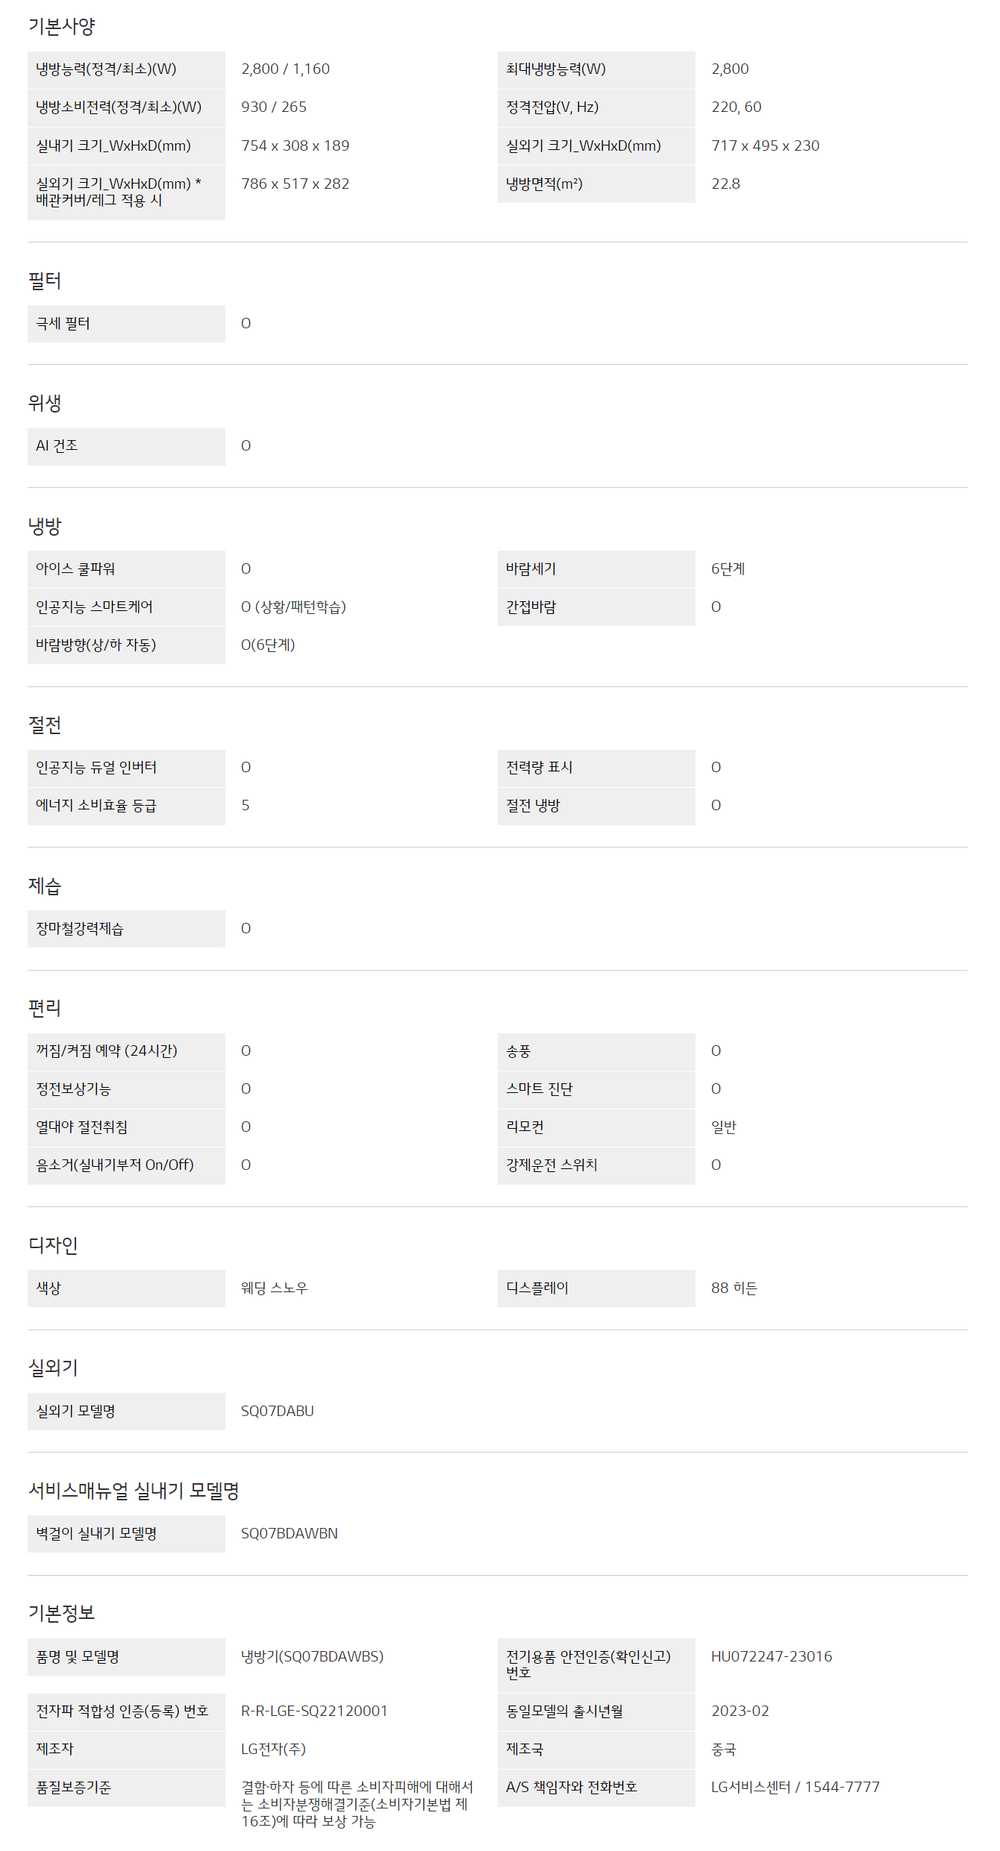This screenshot has height=1851, width=1000.
Task: Click the R-R-LGE-SQ22120001 certification number
Action: tap(314, 1711)
